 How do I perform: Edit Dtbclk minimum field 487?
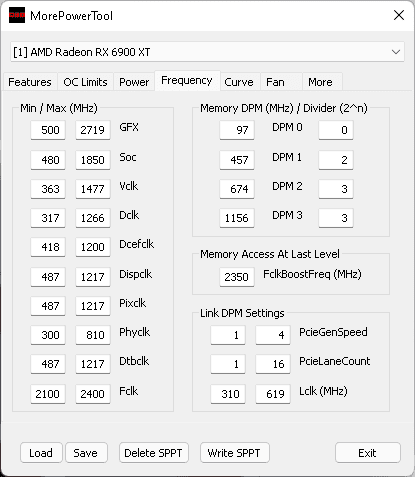(x=48, y=364)
